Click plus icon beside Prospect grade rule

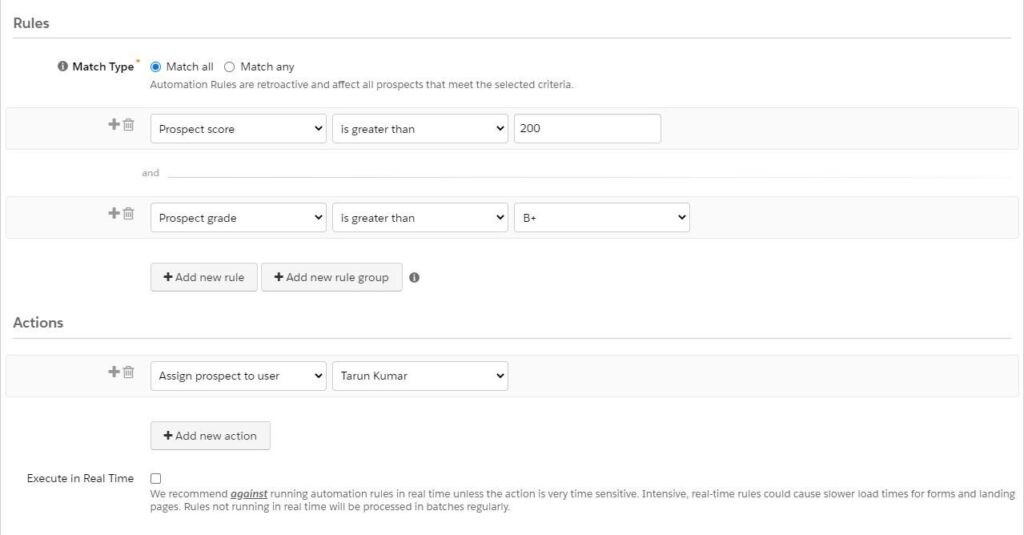pos(114,213)
